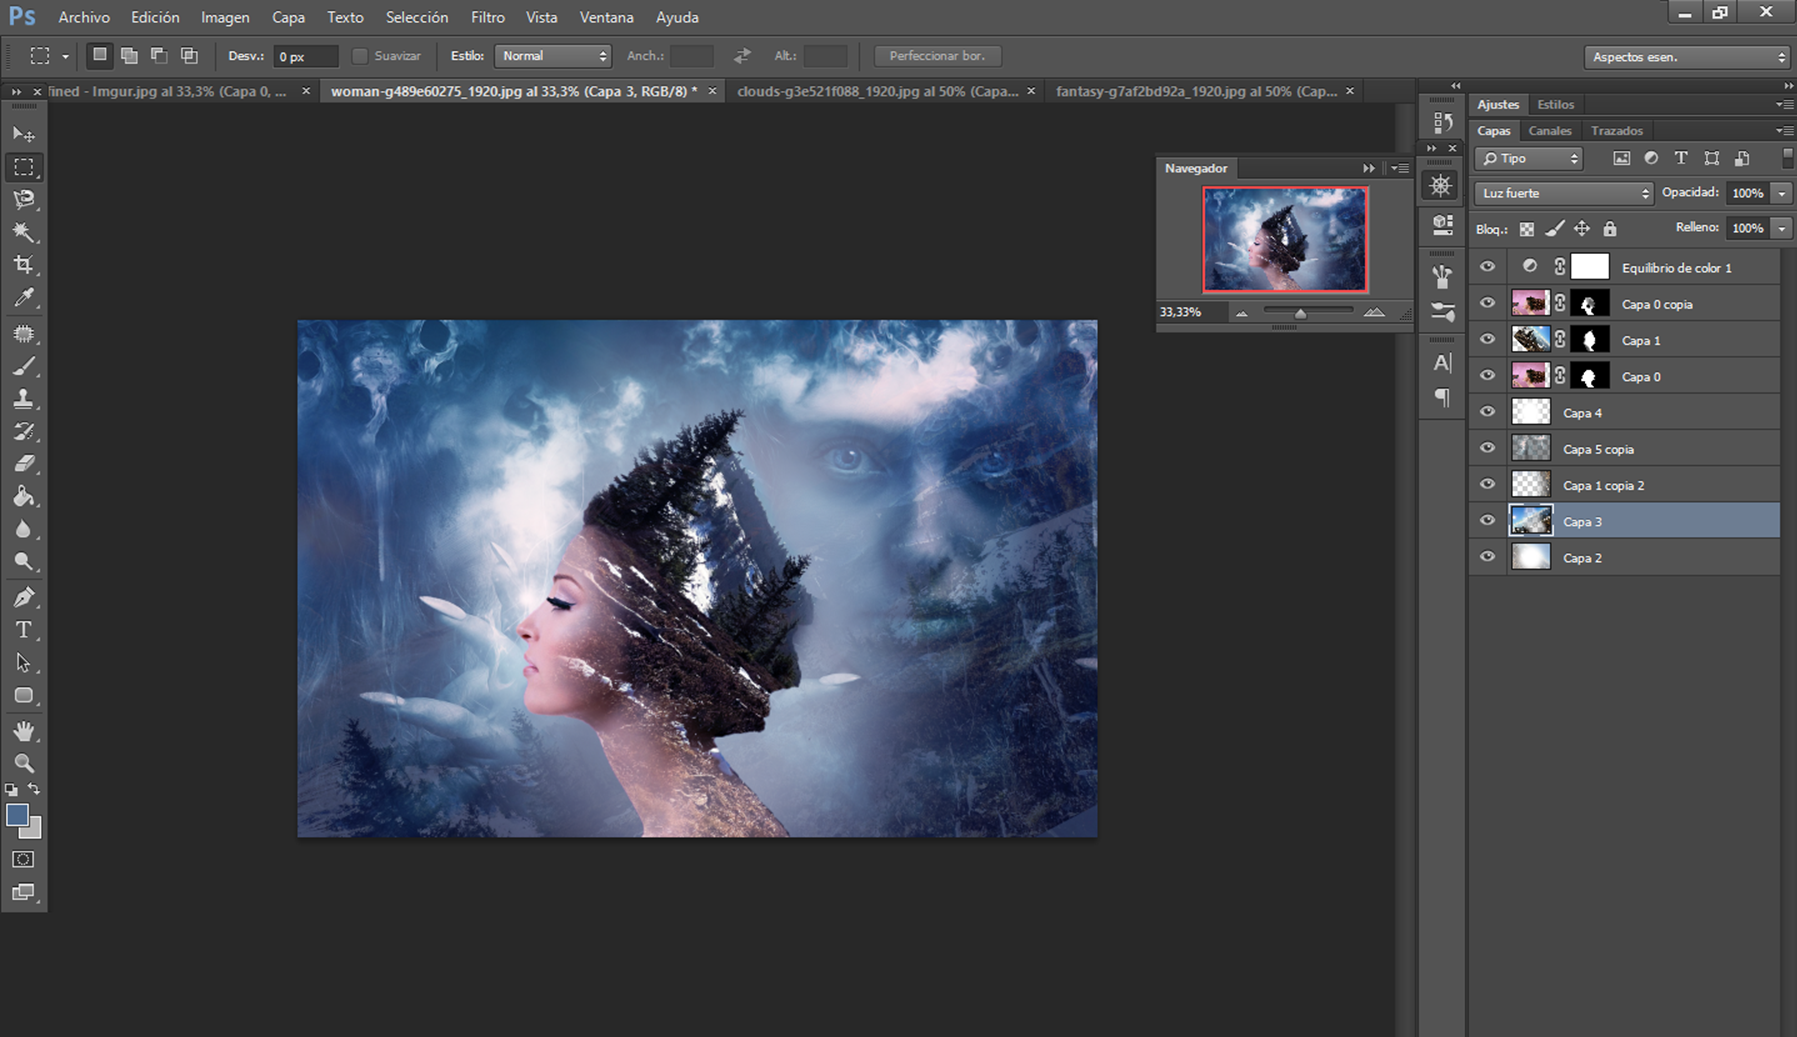Click lock transparent pixels icon
The height and width of the screenshot is (1037, 1797).
click(1527, 229)
